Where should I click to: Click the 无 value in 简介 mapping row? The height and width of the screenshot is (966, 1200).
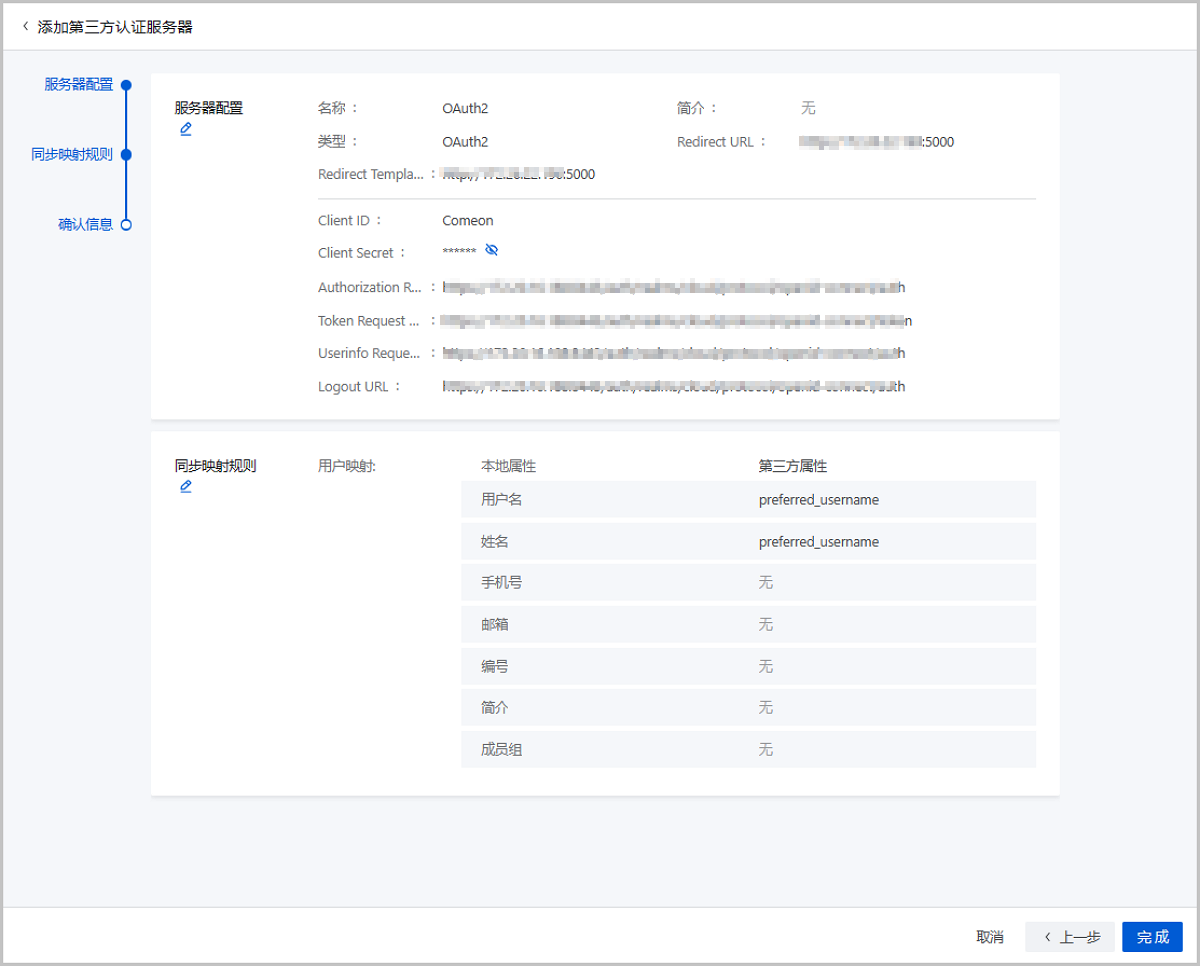[x=766, y=707]
